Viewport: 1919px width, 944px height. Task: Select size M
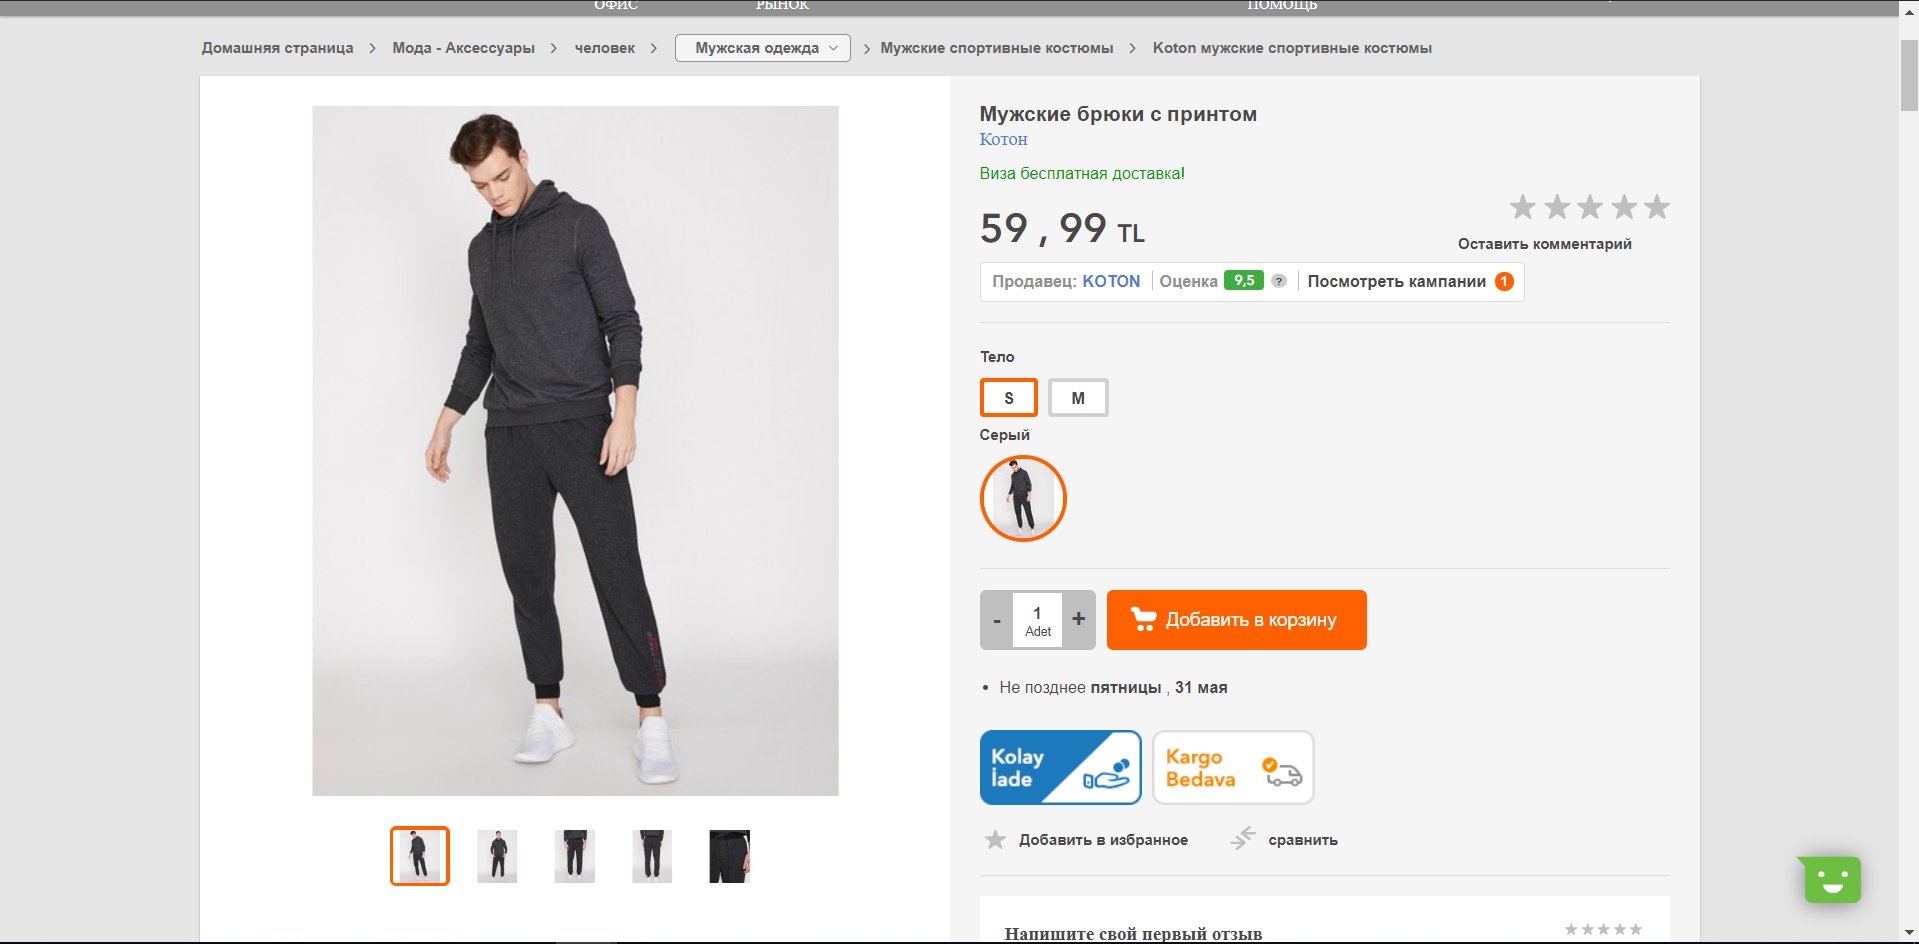tap(1078, 398)
